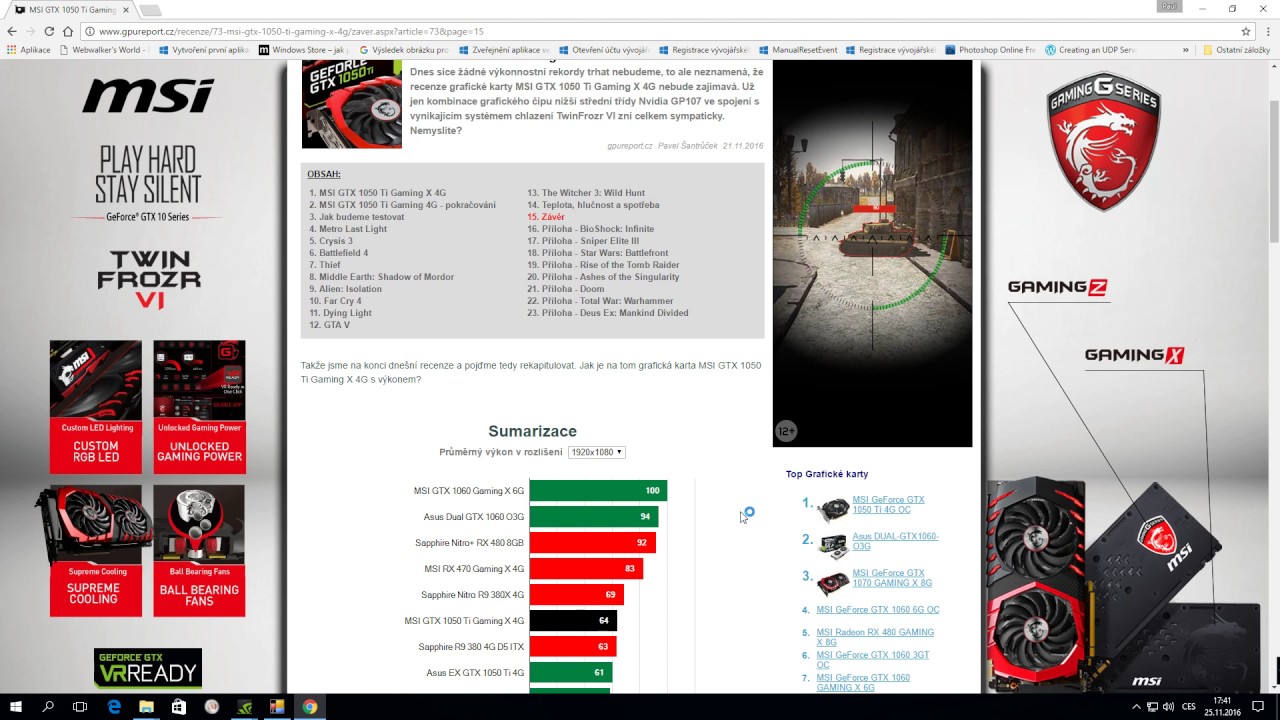View site info icon in the address bar
Image resolution: width=1280 pixels, height=720 pixels.
point(91,32)
